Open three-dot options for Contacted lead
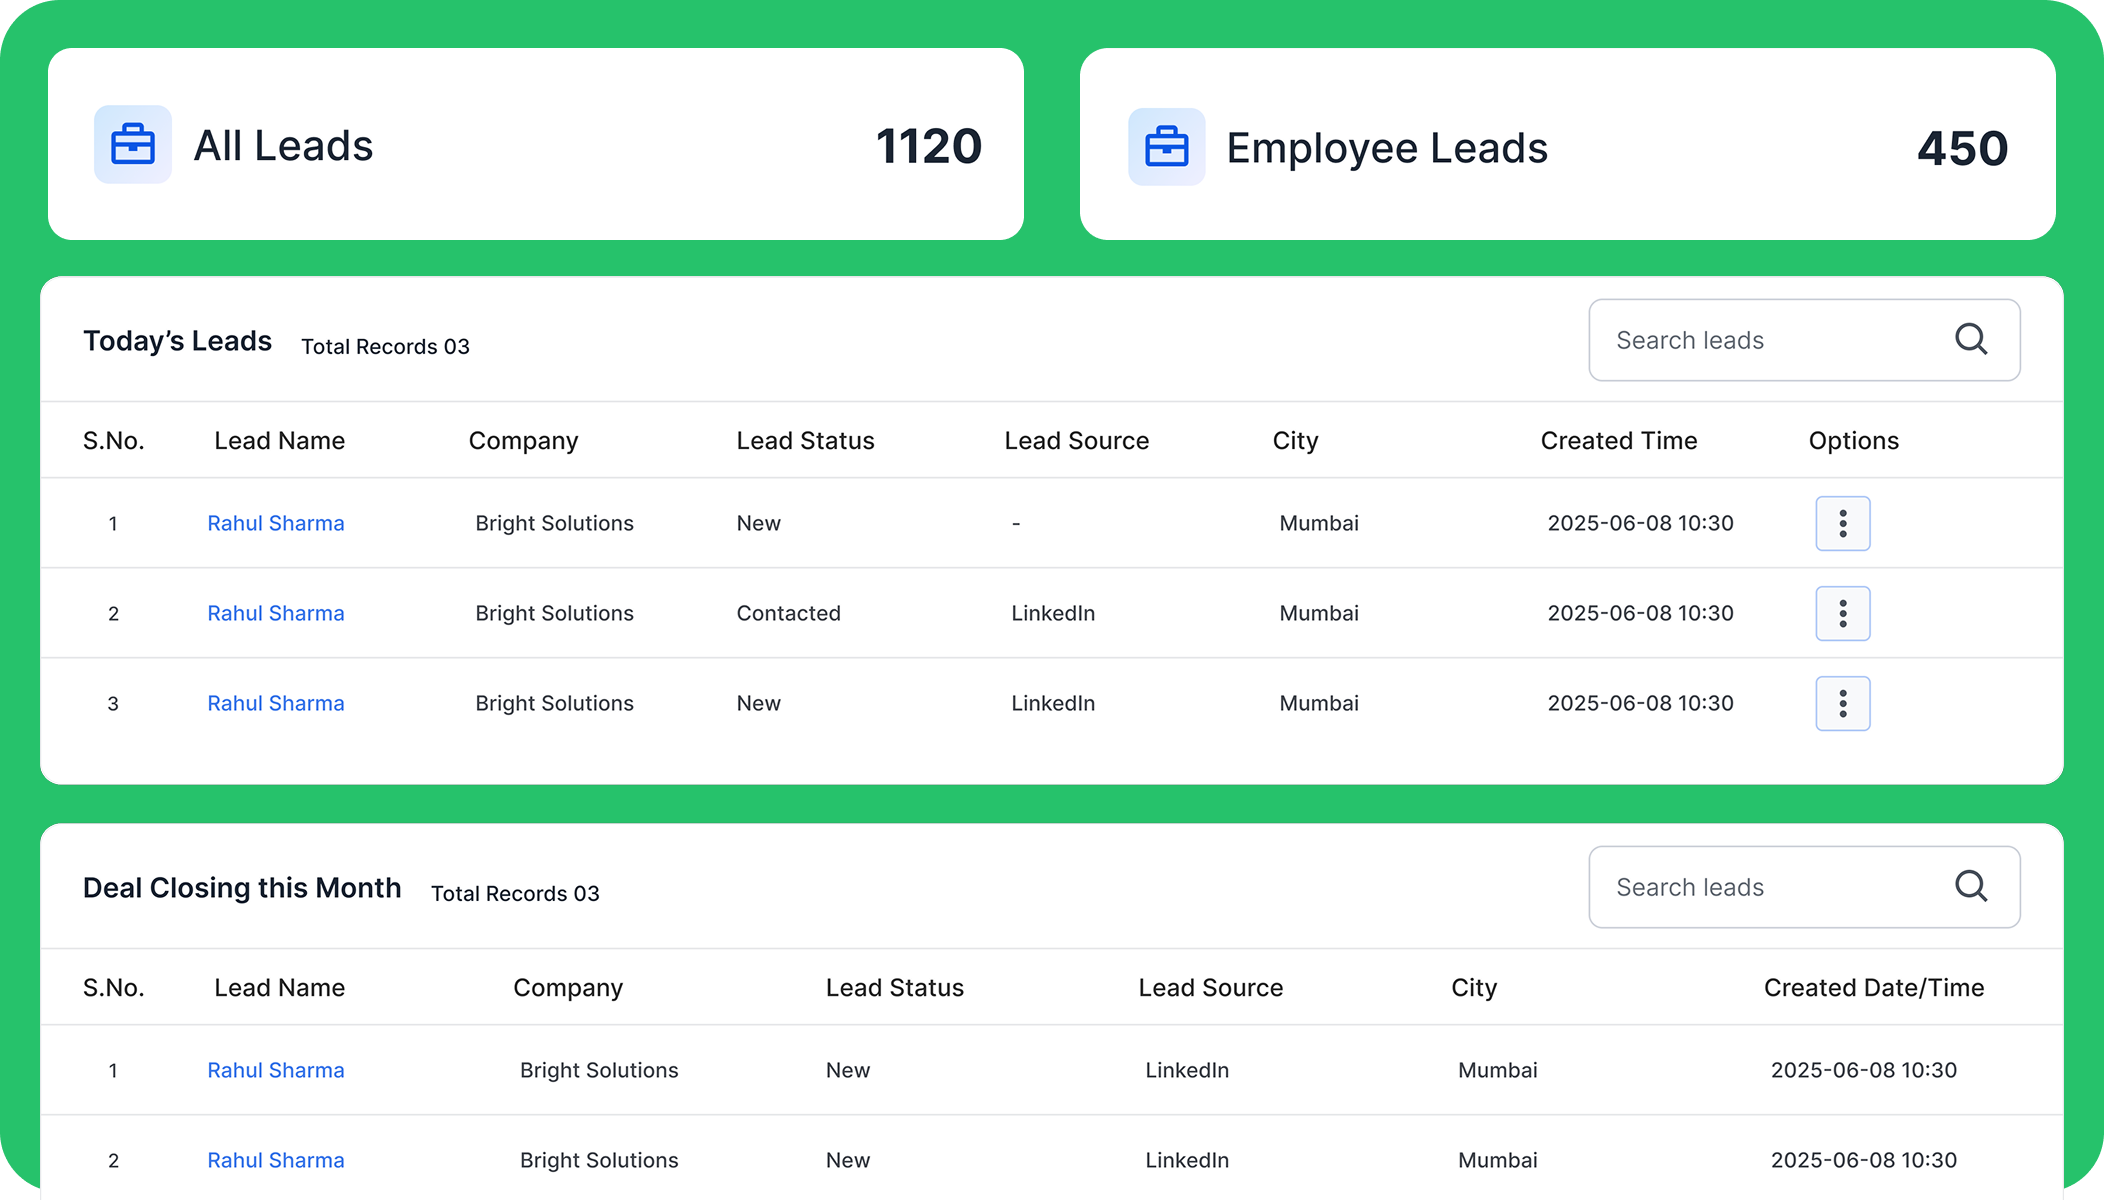 1842,613
